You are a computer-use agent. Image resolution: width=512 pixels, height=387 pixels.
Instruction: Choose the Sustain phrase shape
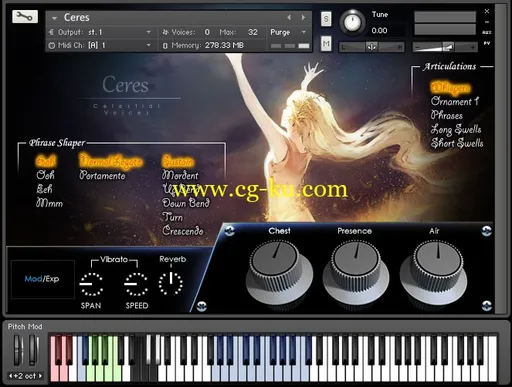point(178,161)
